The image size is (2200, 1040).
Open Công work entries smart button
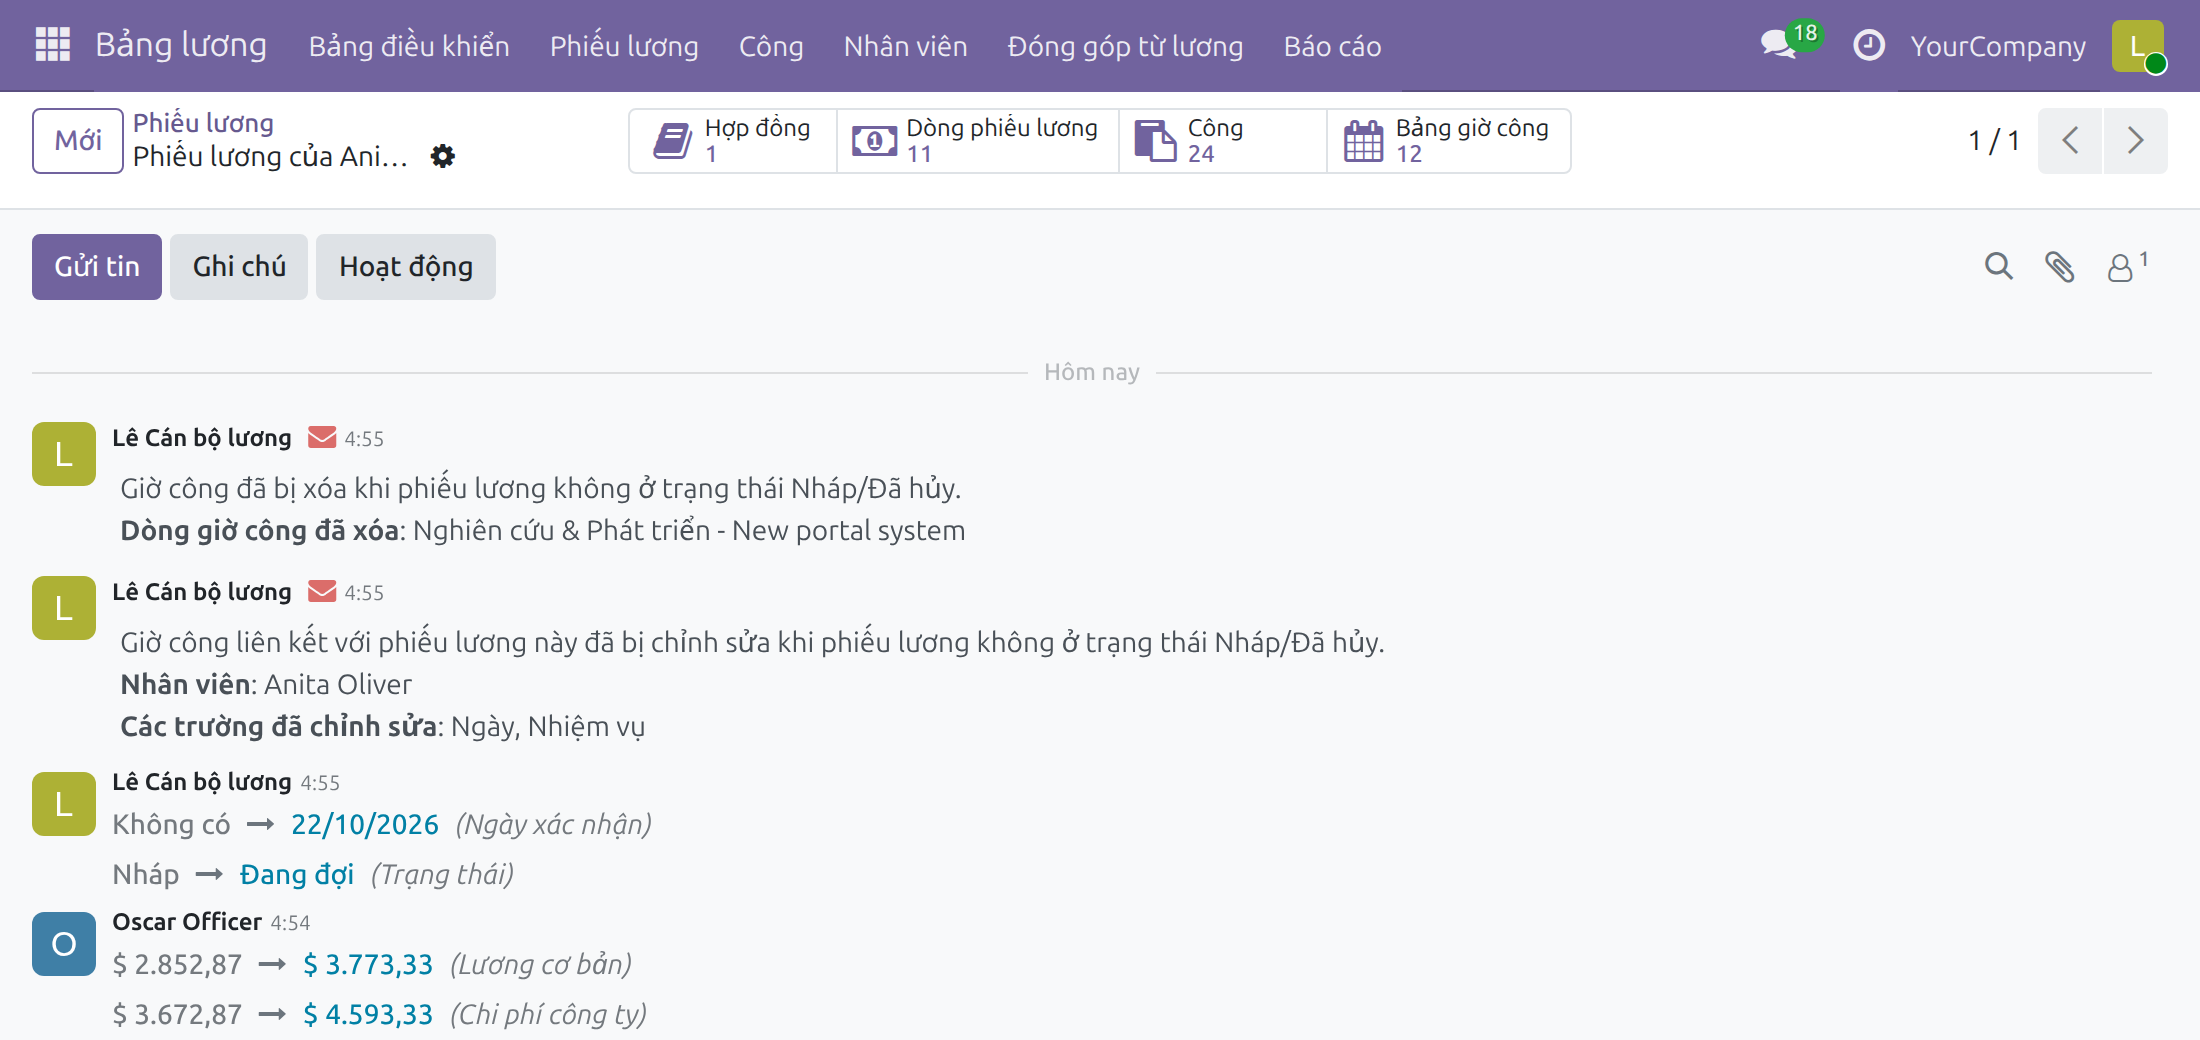click(x=1222, y=141)
